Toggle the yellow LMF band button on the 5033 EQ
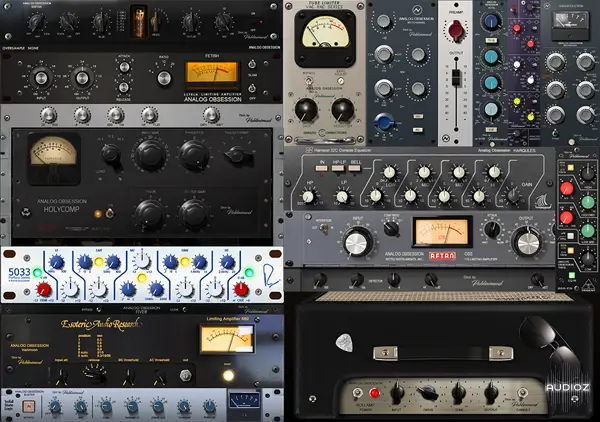The image size is (600, 422). point(99,262)
